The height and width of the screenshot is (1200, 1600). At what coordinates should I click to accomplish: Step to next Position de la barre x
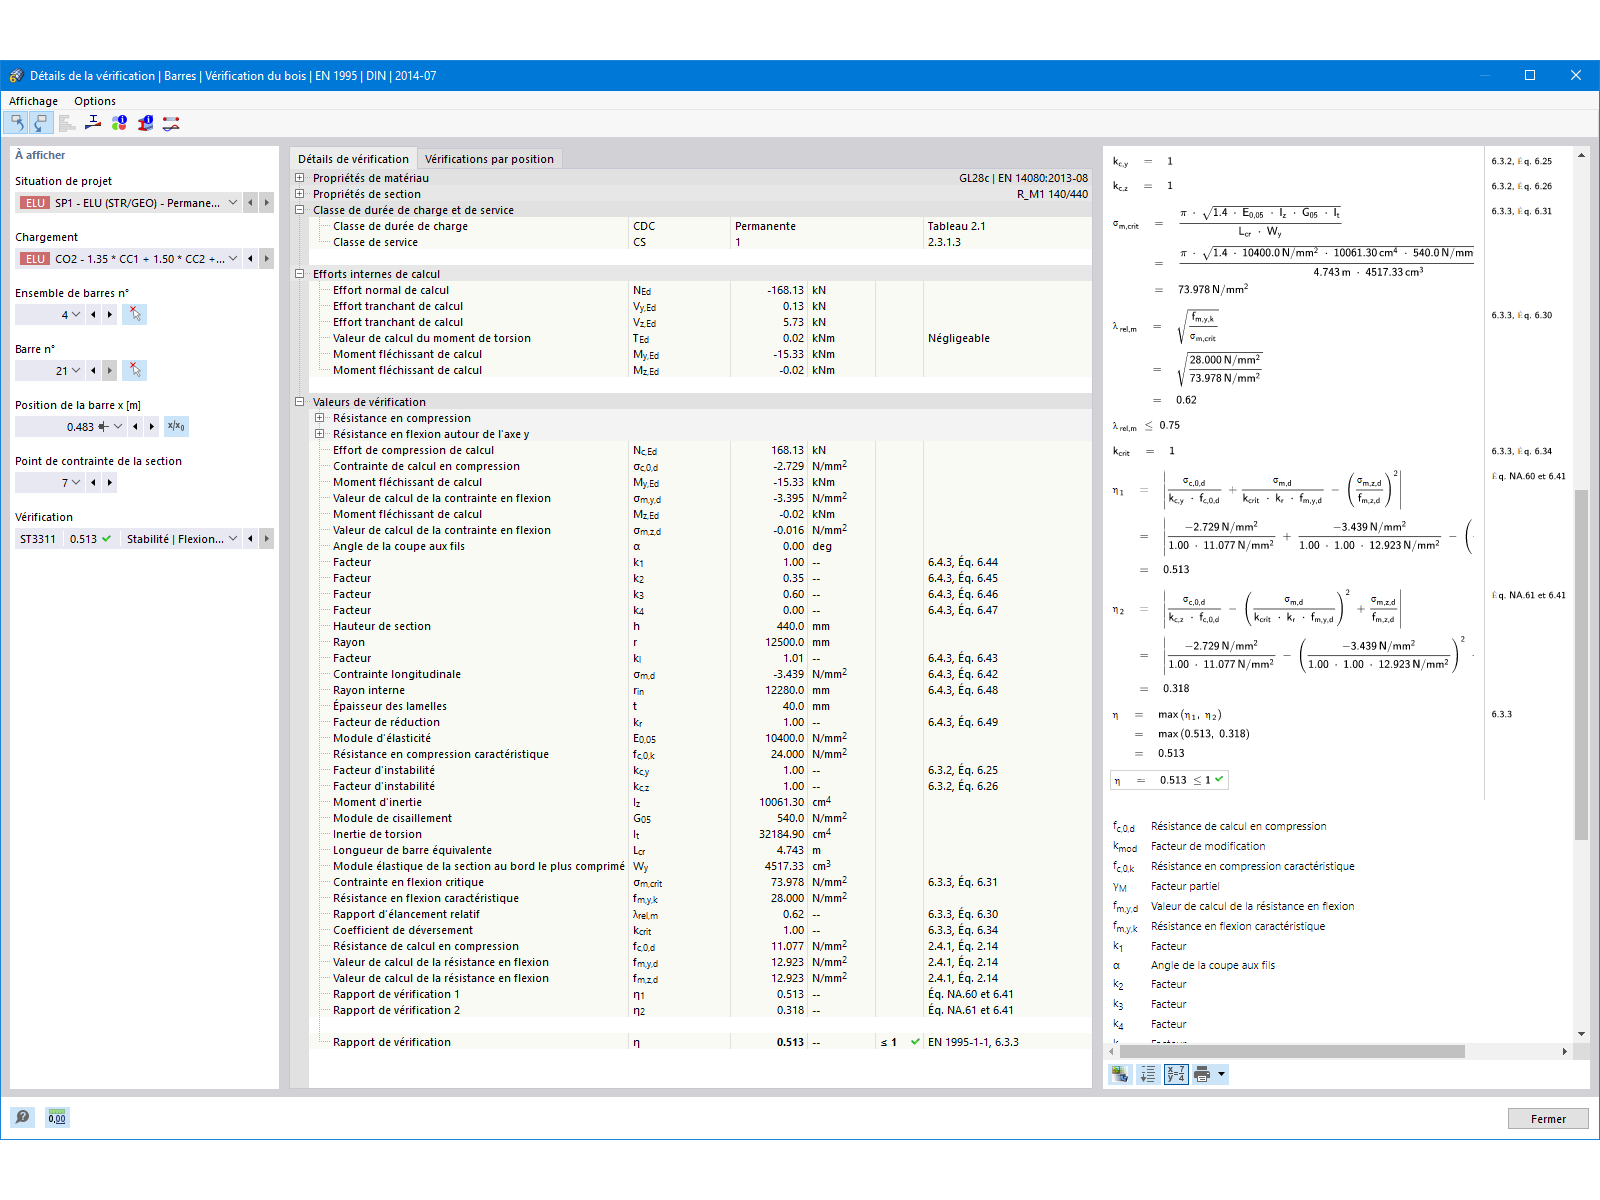point(152,426)
